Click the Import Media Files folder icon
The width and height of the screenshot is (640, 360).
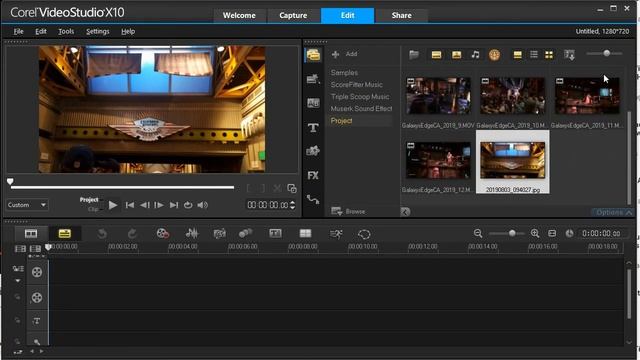(x=414, y=54)
